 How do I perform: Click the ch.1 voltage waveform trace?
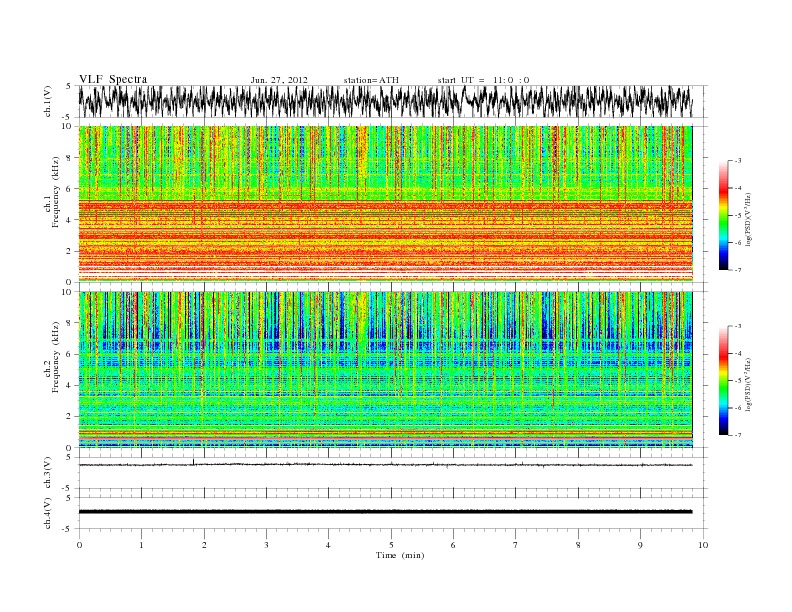click(x=385, y=101)
